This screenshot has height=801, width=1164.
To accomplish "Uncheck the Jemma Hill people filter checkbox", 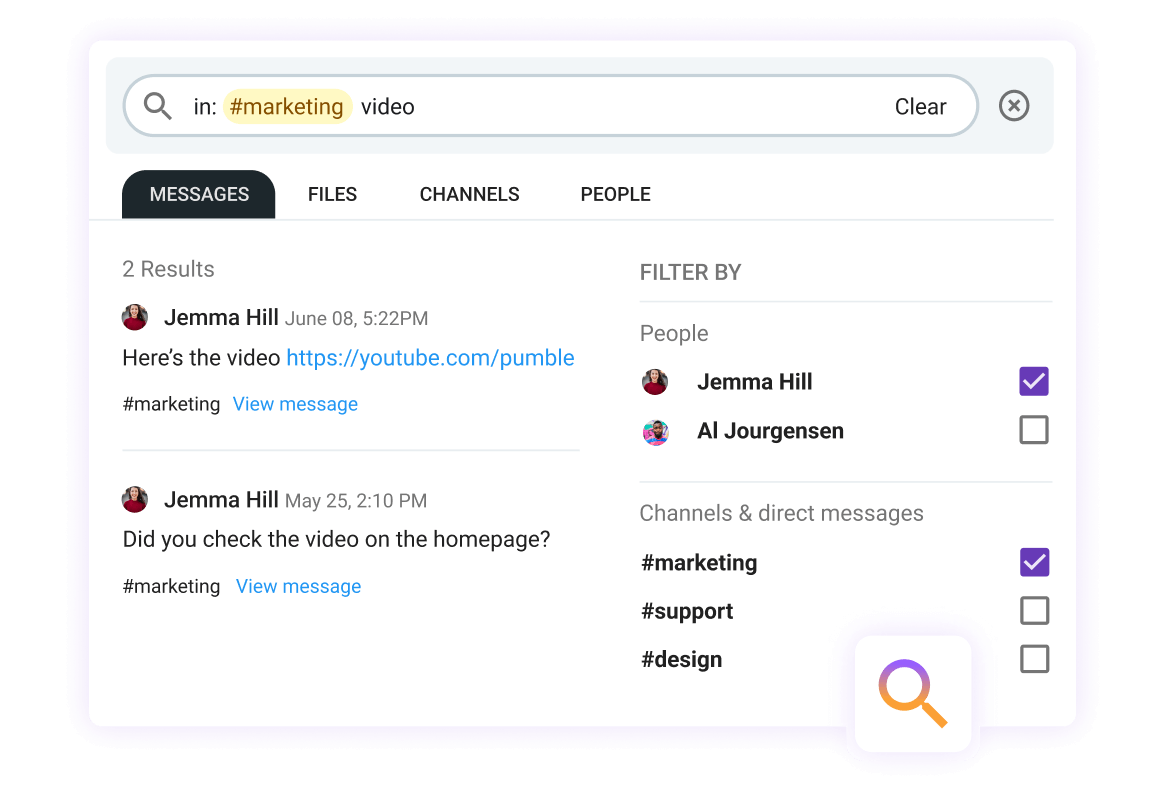I will click(1033, 381).
